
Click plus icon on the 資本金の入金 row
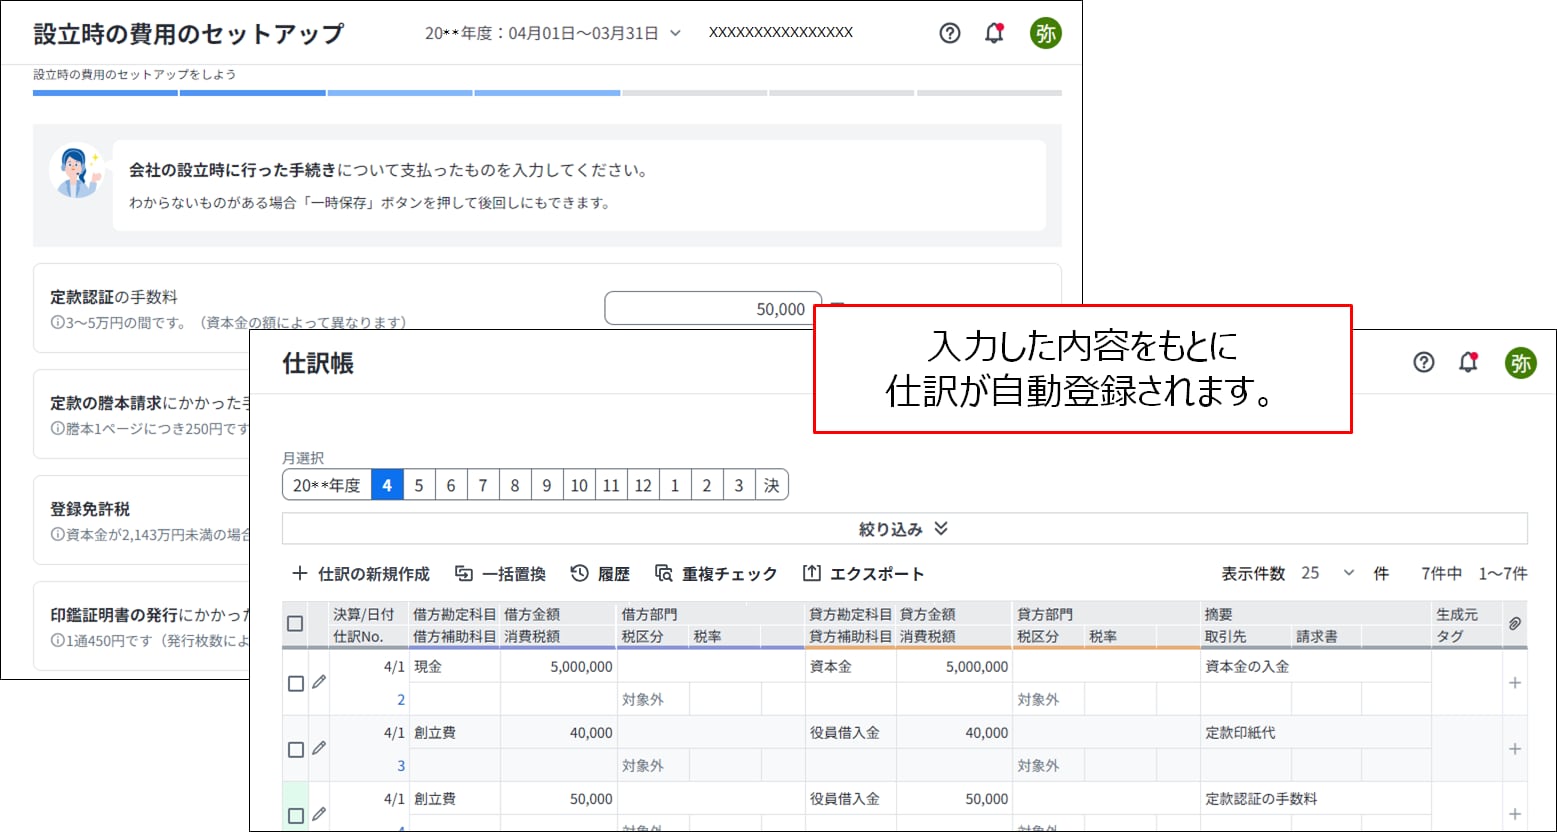coord(1514,683)
